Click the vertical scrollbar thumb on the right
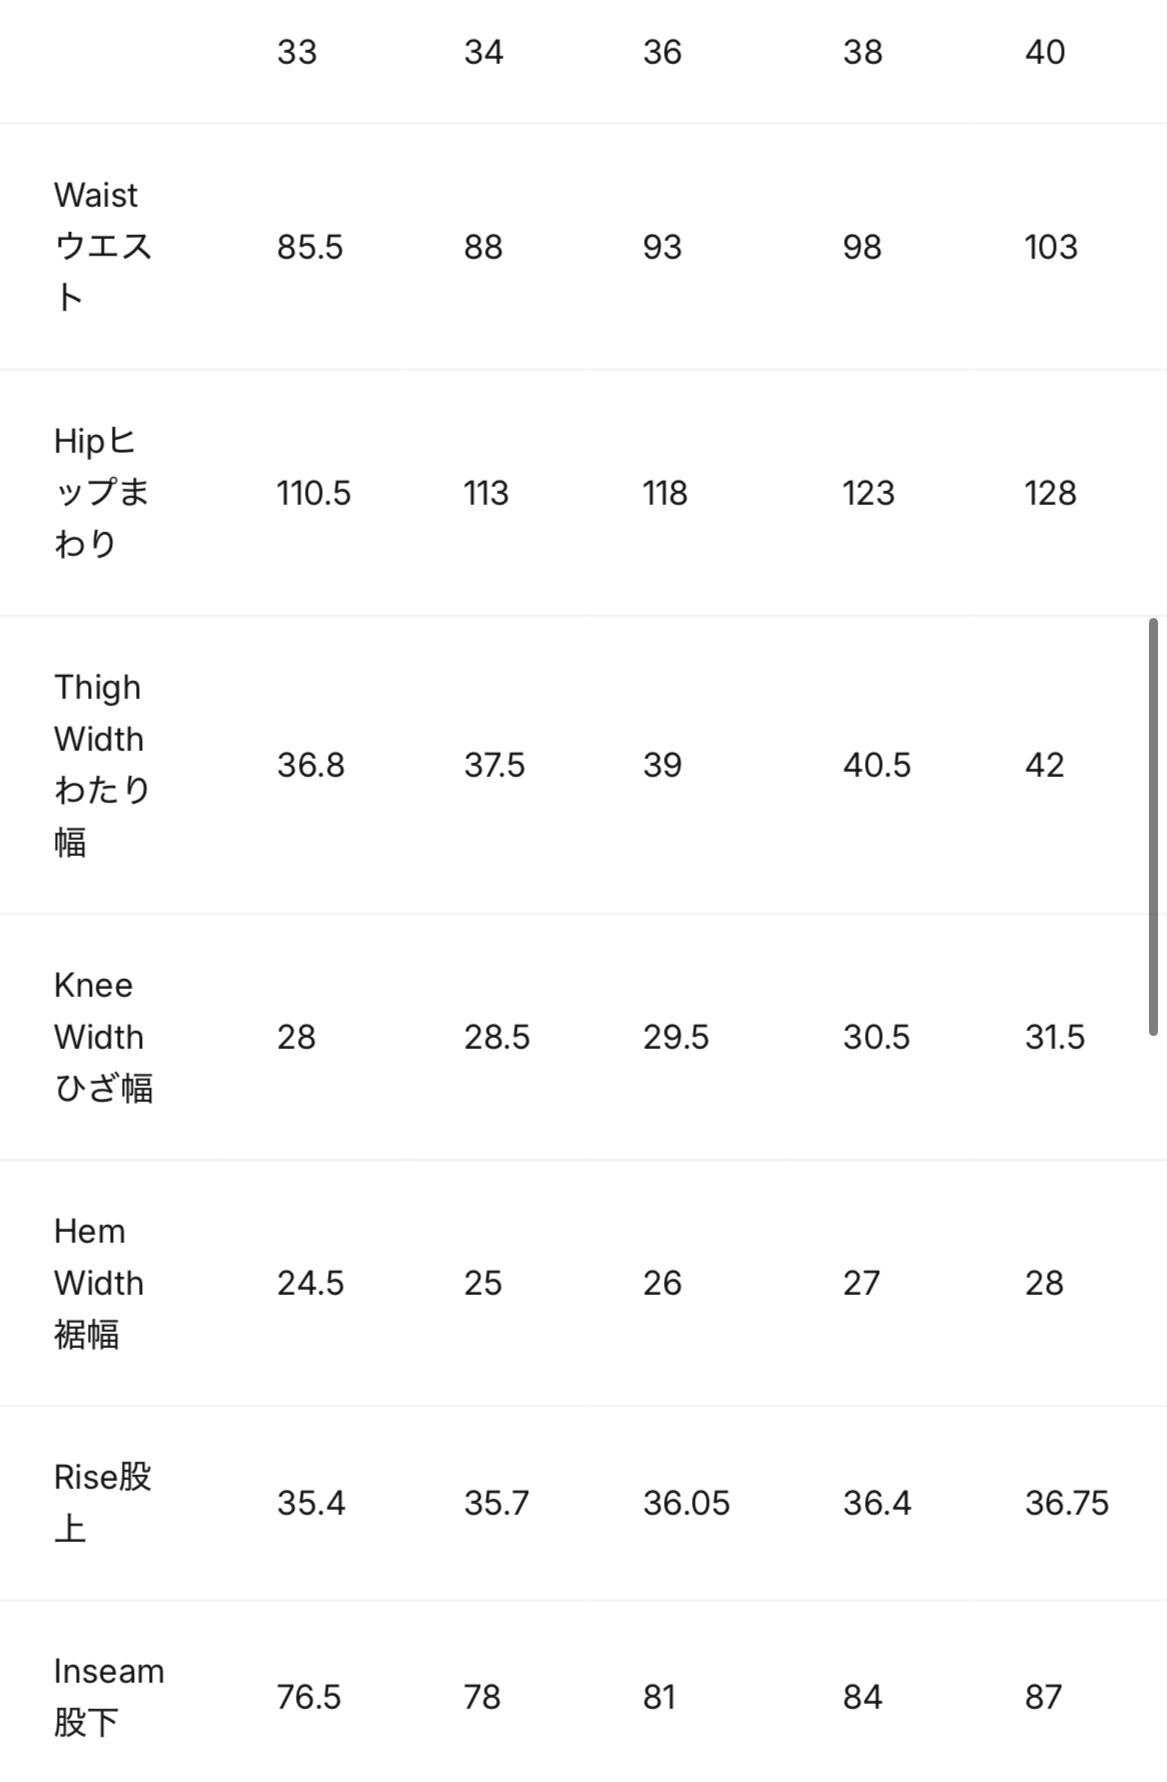 [x=1153, y=826]
